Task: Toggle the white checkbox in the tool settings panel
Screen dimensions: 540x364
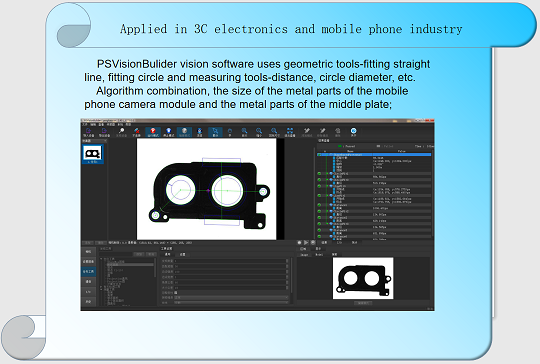Action: pos(175,293)
